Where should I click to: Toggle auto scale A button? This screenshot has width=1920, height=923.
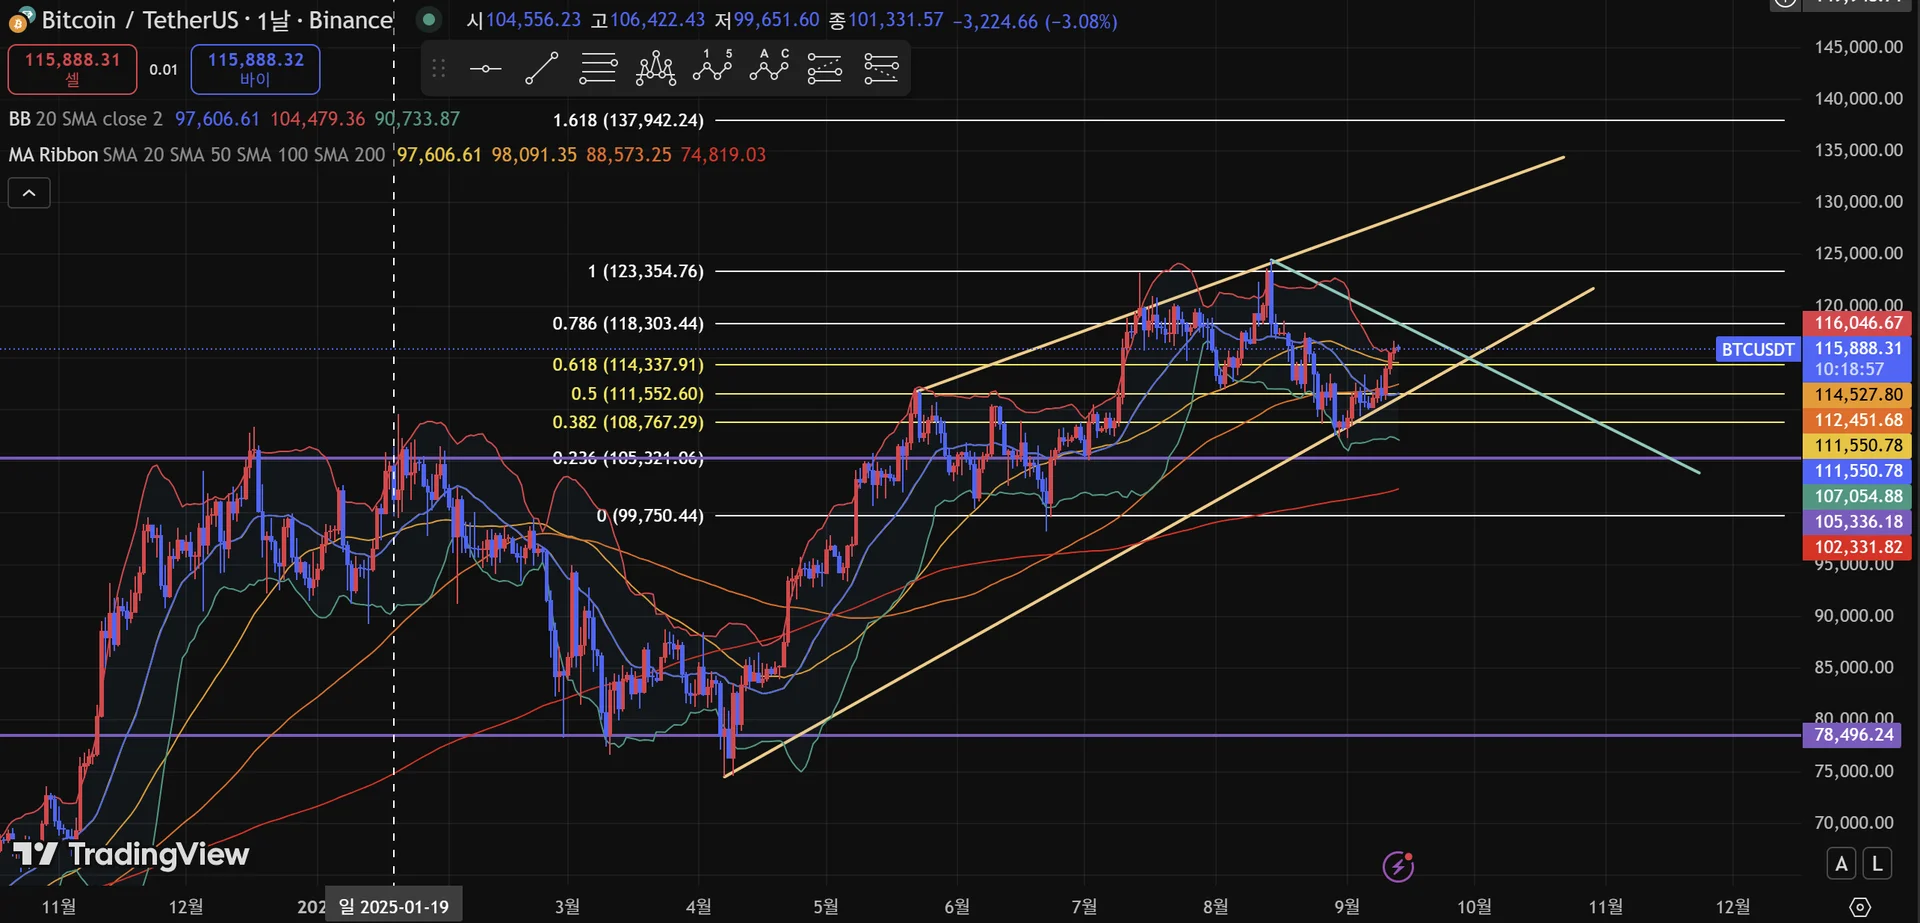(1842, 864)
